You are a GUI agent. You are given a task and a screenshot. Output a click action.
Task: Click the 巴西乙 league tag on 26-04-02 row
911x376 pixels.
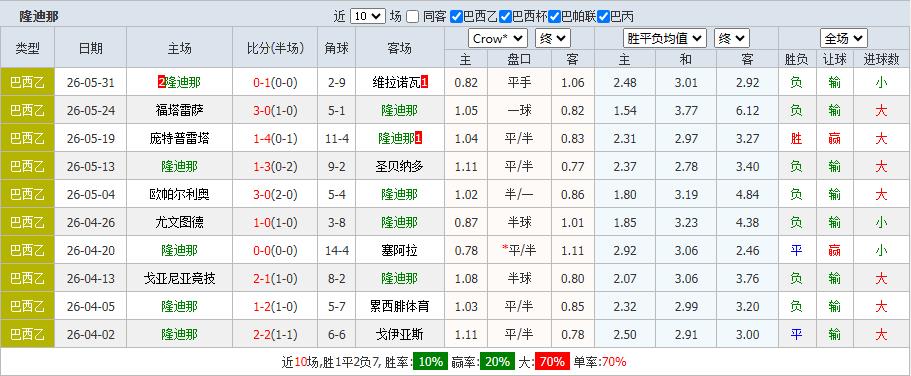(27, 334)
